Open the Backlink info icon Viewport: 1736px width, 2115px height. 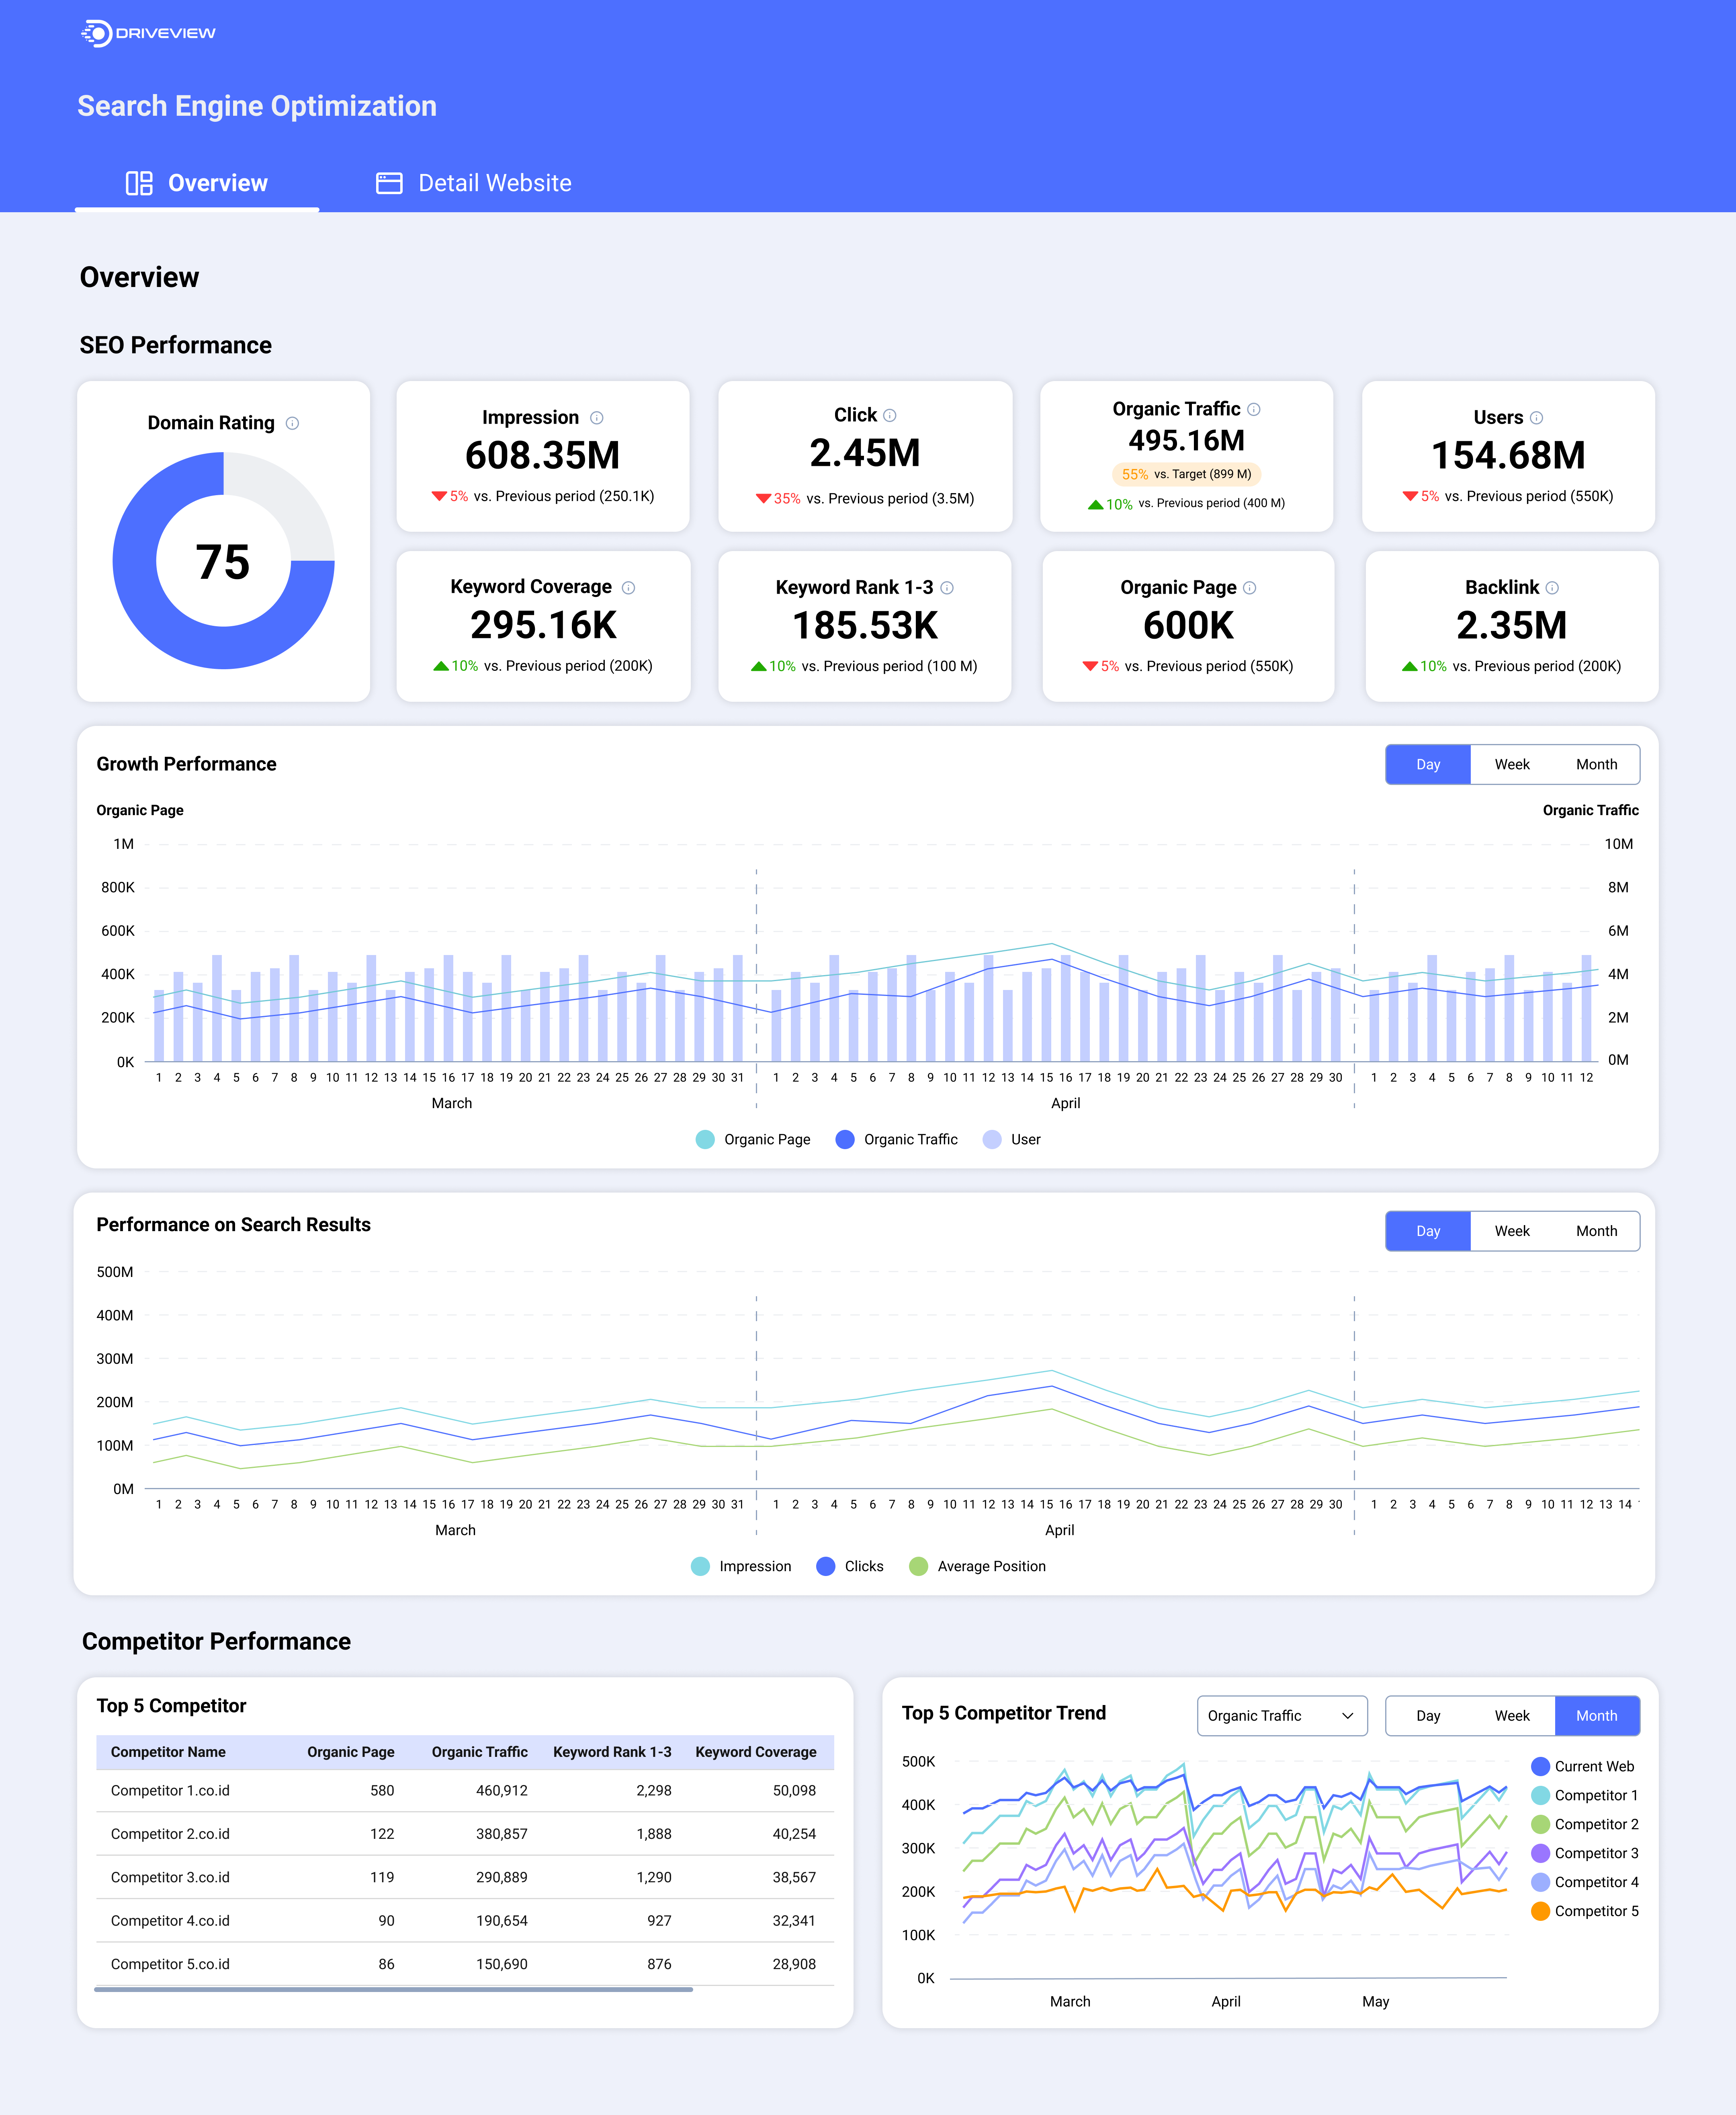tap(1552, 588)
